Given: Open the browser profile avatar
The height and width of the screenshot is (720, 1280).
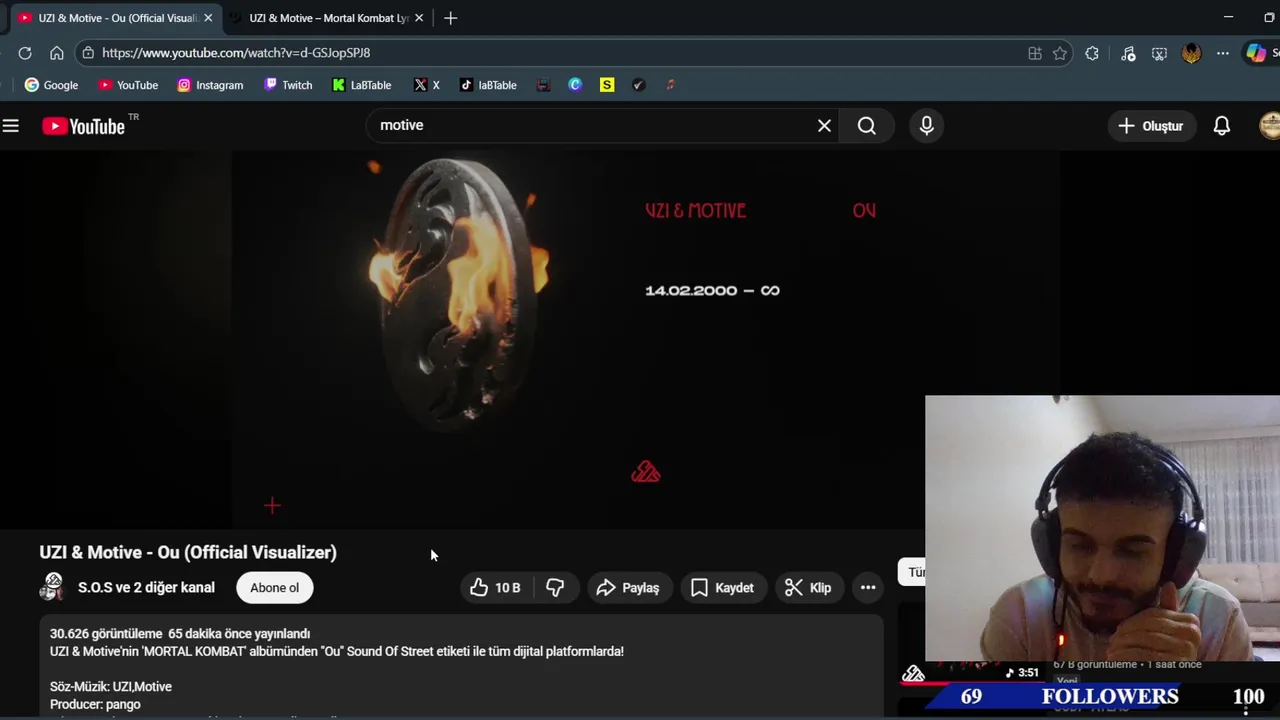Looking at the screenshot, I should 1191,53.
